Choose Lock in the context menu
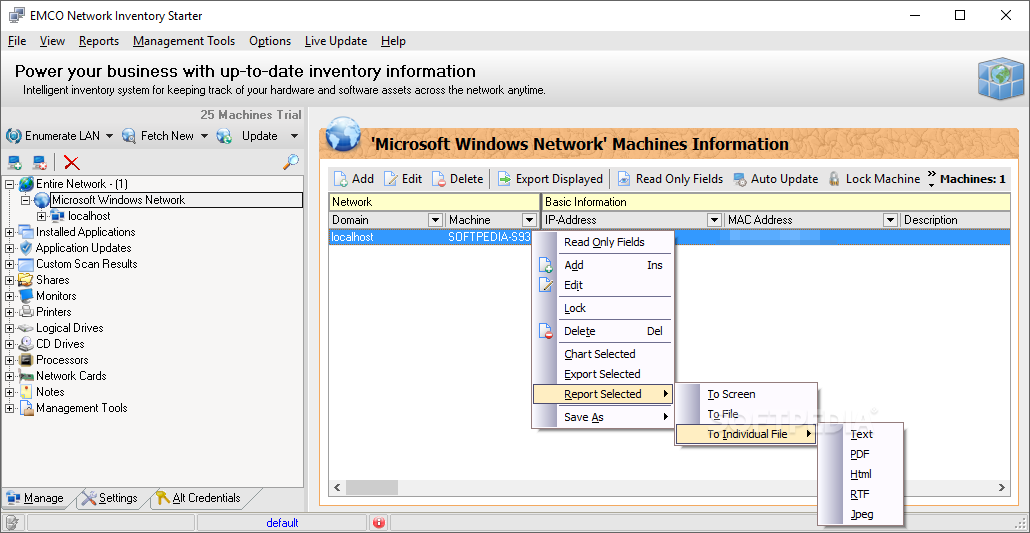Screen dimensions: 1030x533 pyautogui.click(x=603, y=308)
